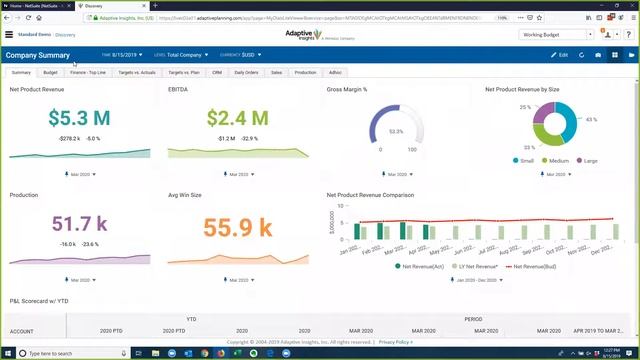Open Net Product Revenue by Size period dropdown
The height and width of the screenshot is (360, 640).
556,174
